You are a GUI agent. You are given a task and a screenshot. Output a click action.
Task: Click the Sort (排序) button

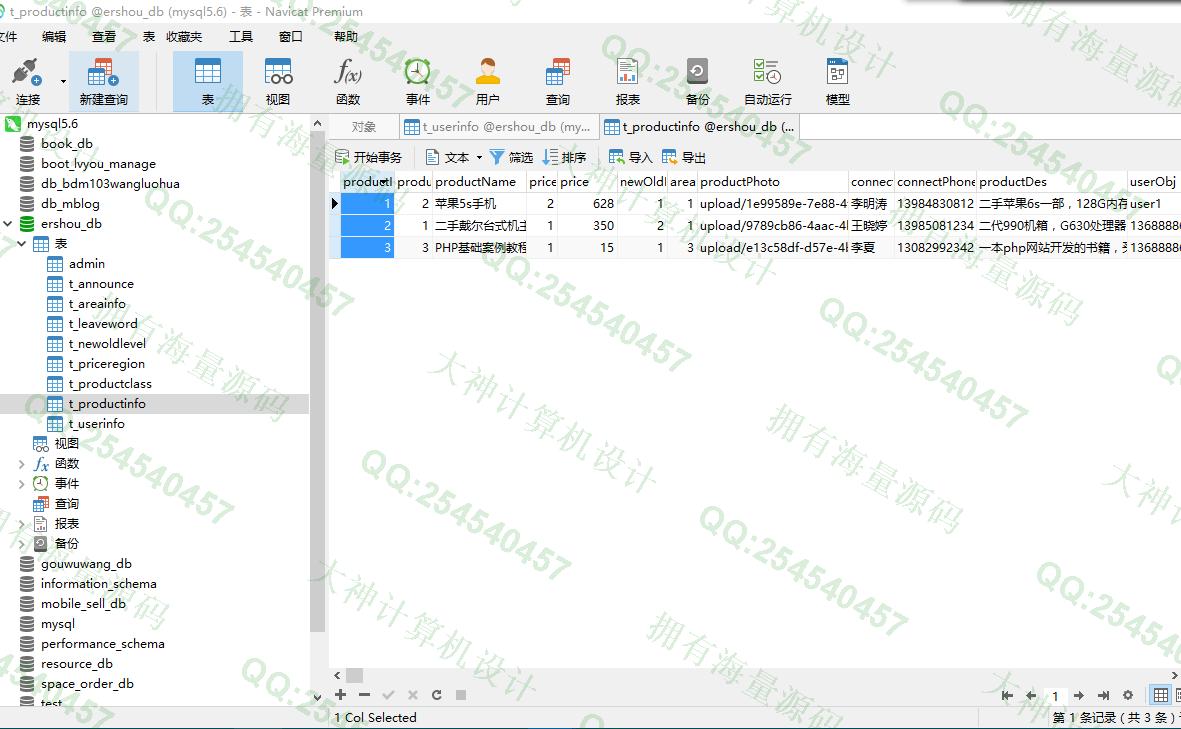(565, 157)
